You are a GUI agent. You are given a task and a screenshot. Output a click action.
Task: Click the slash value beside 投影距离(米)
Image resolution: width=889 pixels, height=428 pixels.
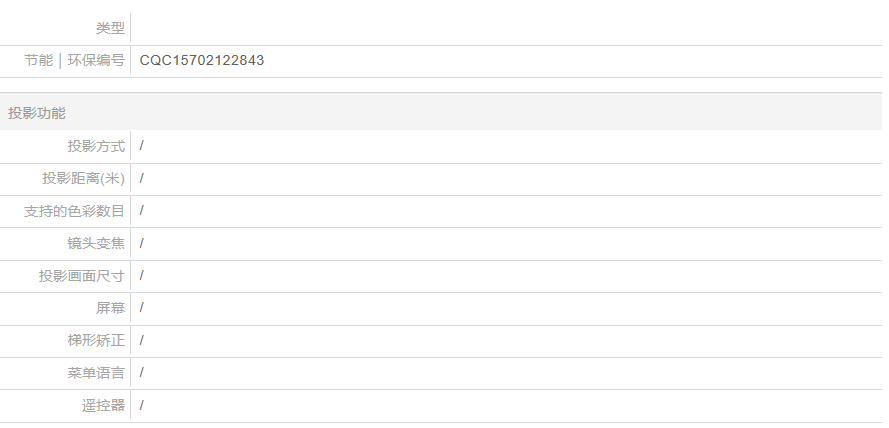coord(142,178)
